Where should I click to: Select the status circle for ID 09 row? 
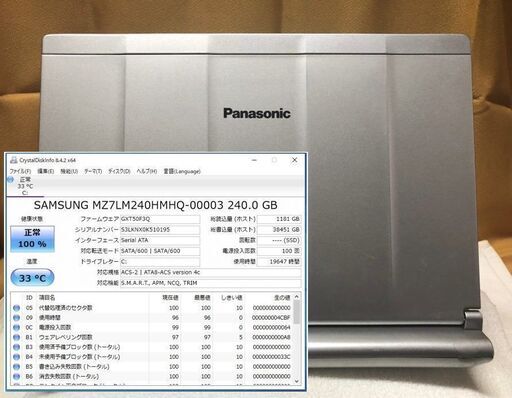pyautogui.click(x=16, y=318)
